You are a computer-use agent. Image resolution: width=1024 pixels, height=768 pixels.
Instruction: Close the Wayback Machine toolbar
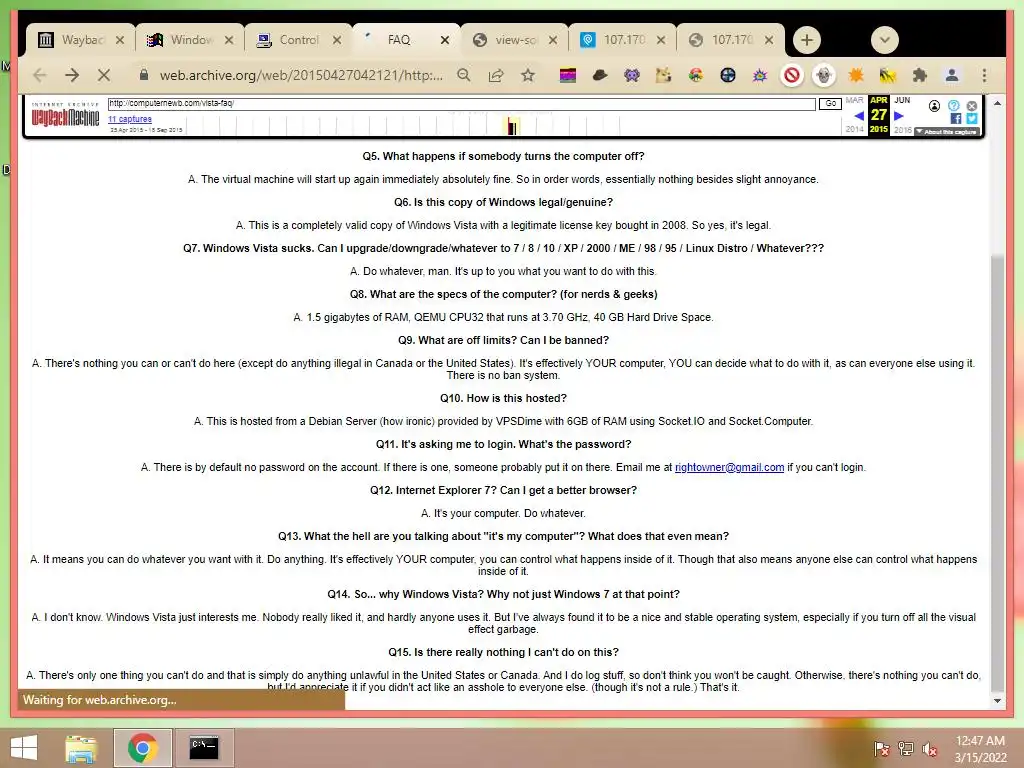[972, 106]
